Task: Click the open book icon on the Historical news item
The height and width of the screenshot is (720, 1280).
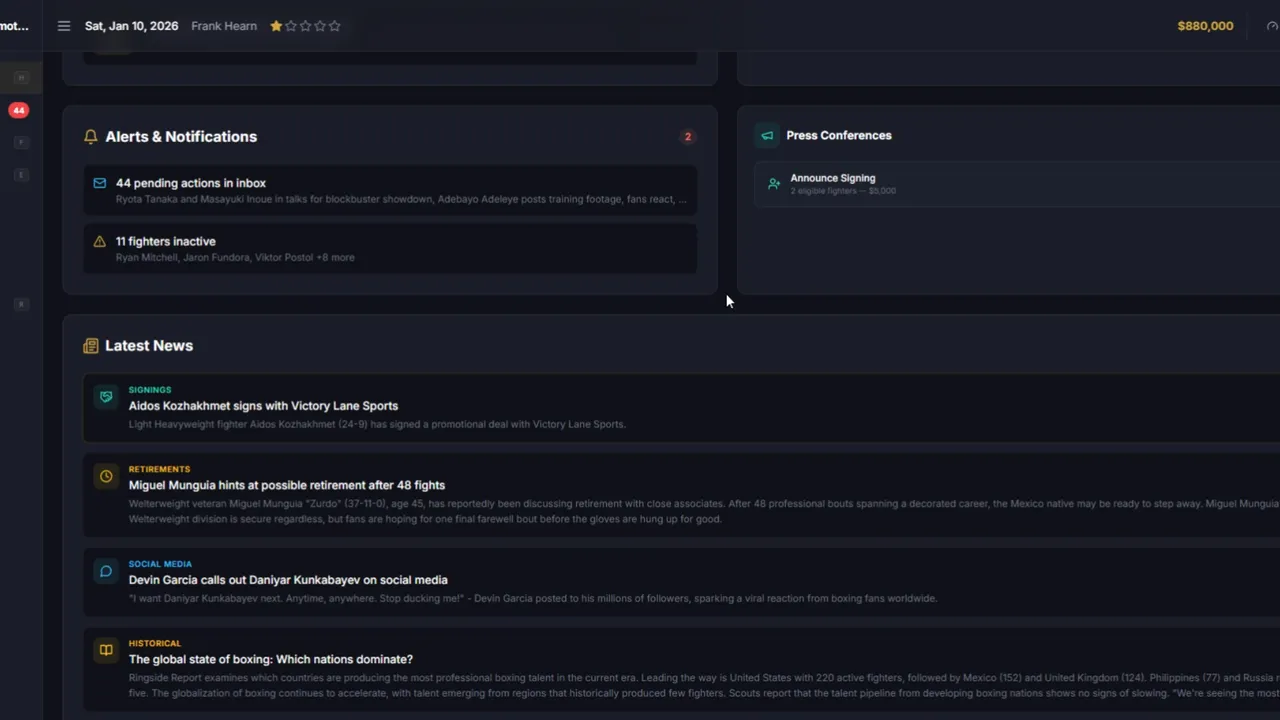Action: 106,650
